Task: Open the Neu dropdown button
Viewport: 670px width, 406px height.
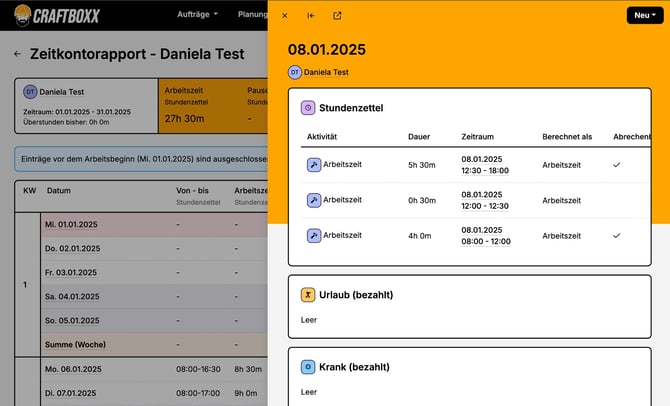Action: point(645,15)
